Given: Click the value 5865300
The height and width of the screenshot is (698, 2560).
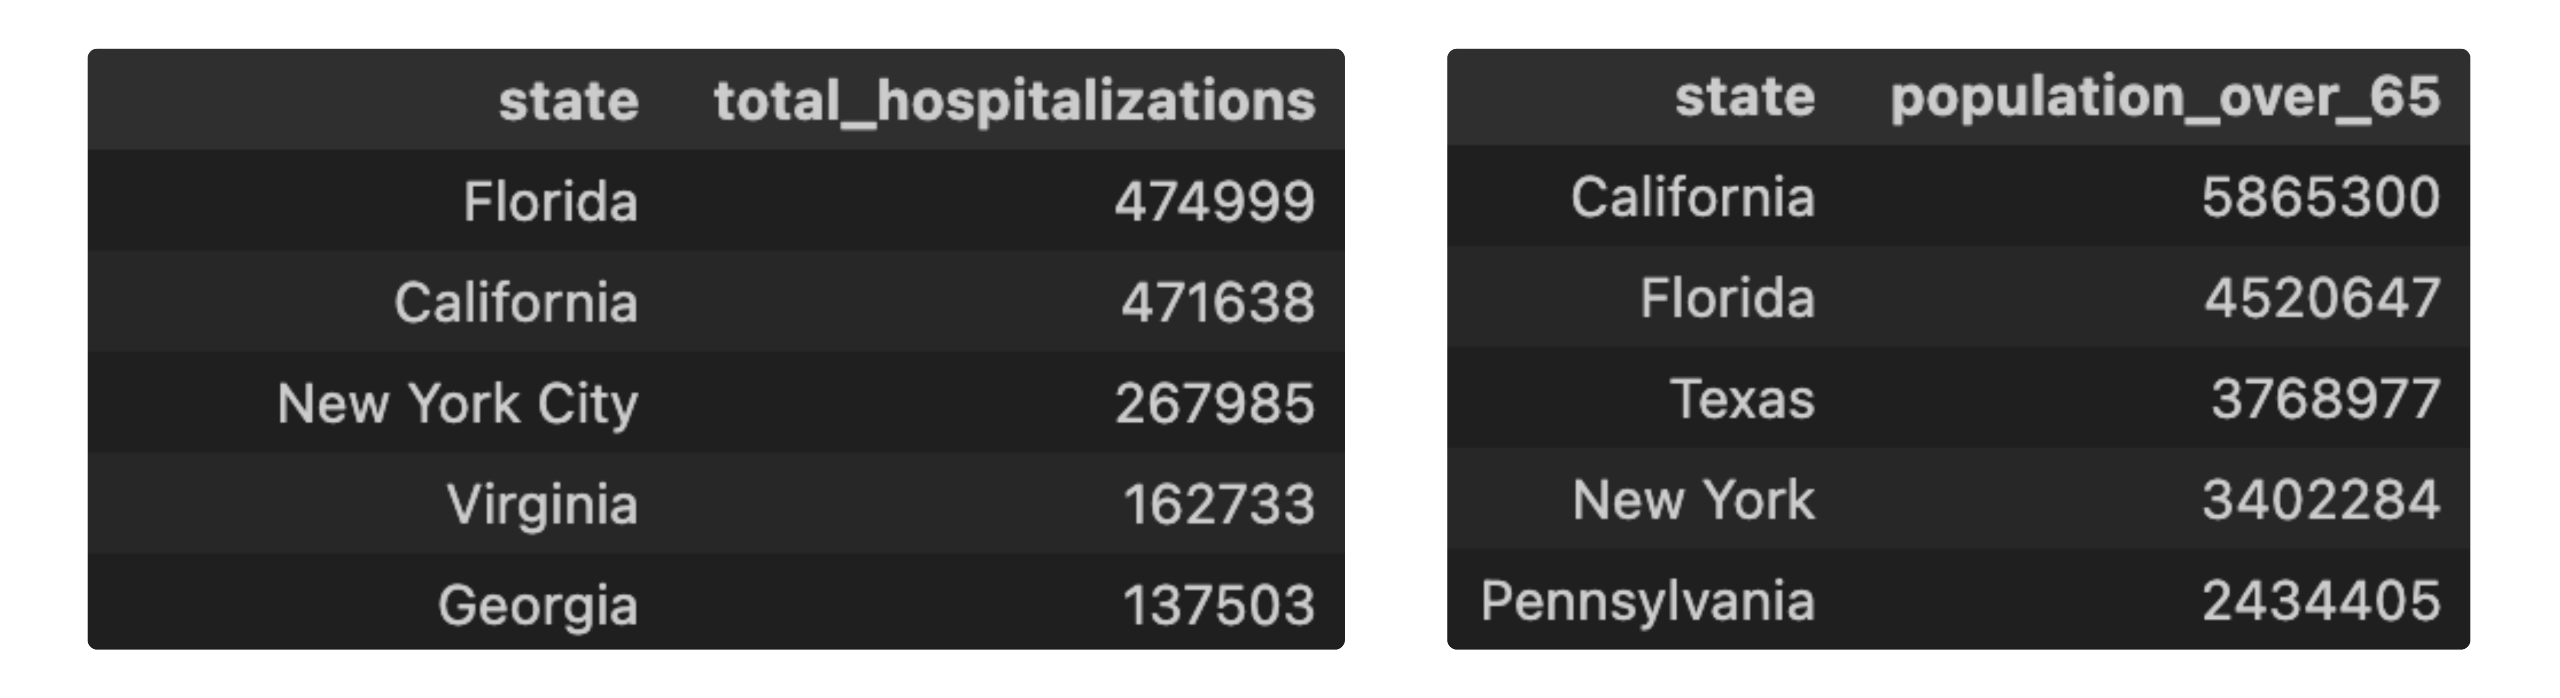Looking at the screenshot, I should (x=2321, y=198).
